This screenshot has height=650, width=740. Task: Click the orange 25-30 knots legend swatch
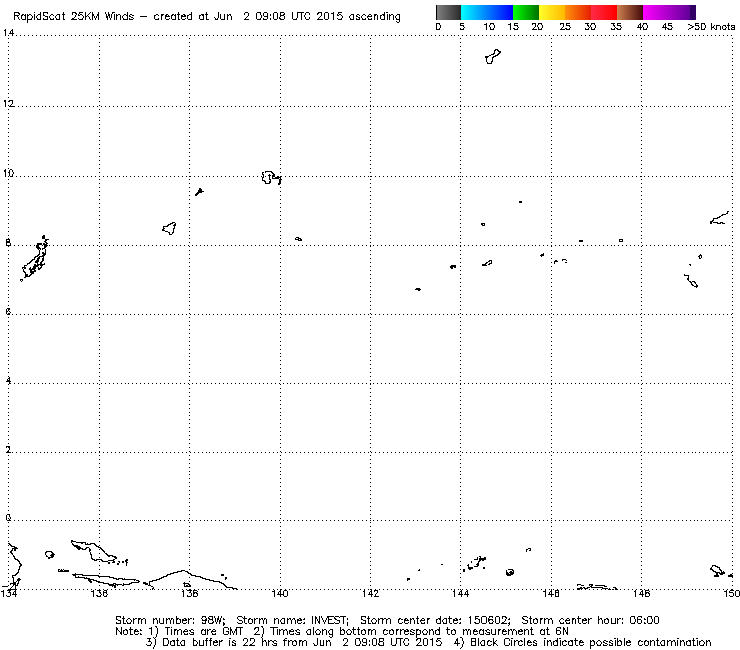point(578,12)
